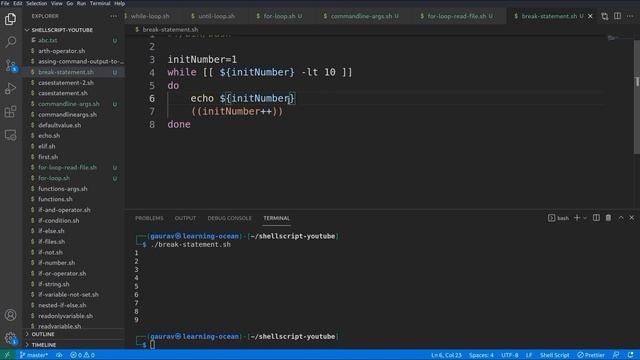This screenshot has height=360, width=640.
Task: Click the master branch in status bar
Action: tap(33, 355)
